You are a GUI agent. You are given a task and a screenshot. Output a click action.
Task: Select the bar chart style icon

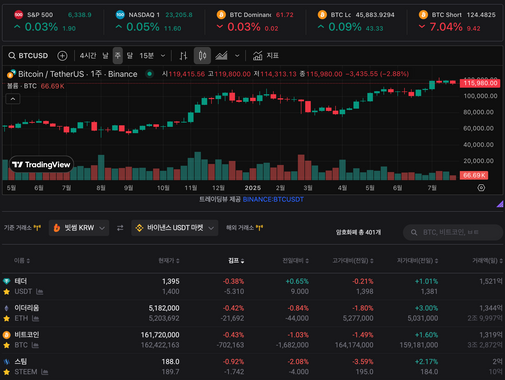coord(183,56)
